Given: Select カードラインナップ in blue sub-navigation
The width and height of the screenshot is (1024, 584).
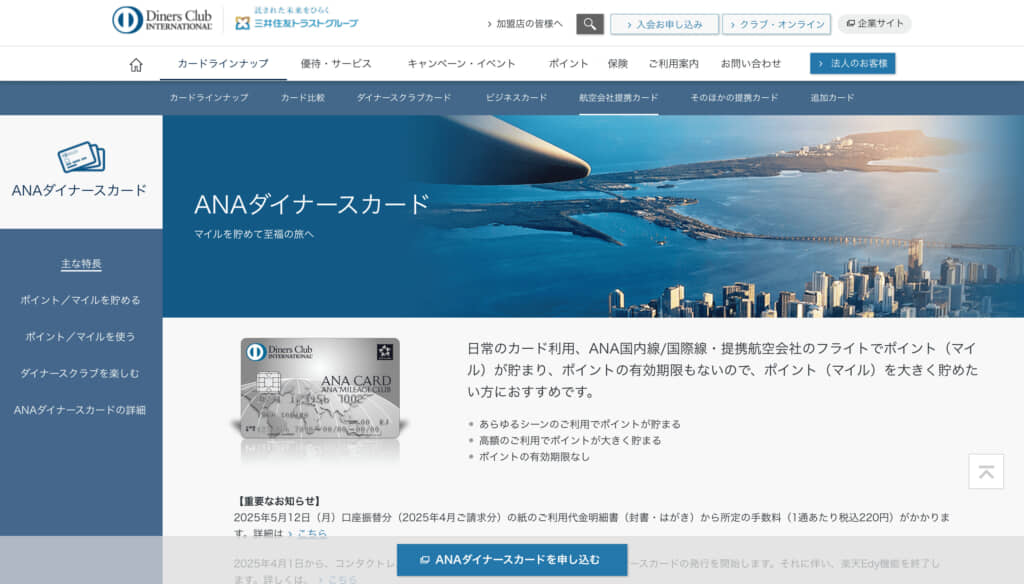Looking at the screenshot, I should pos(209,98).
